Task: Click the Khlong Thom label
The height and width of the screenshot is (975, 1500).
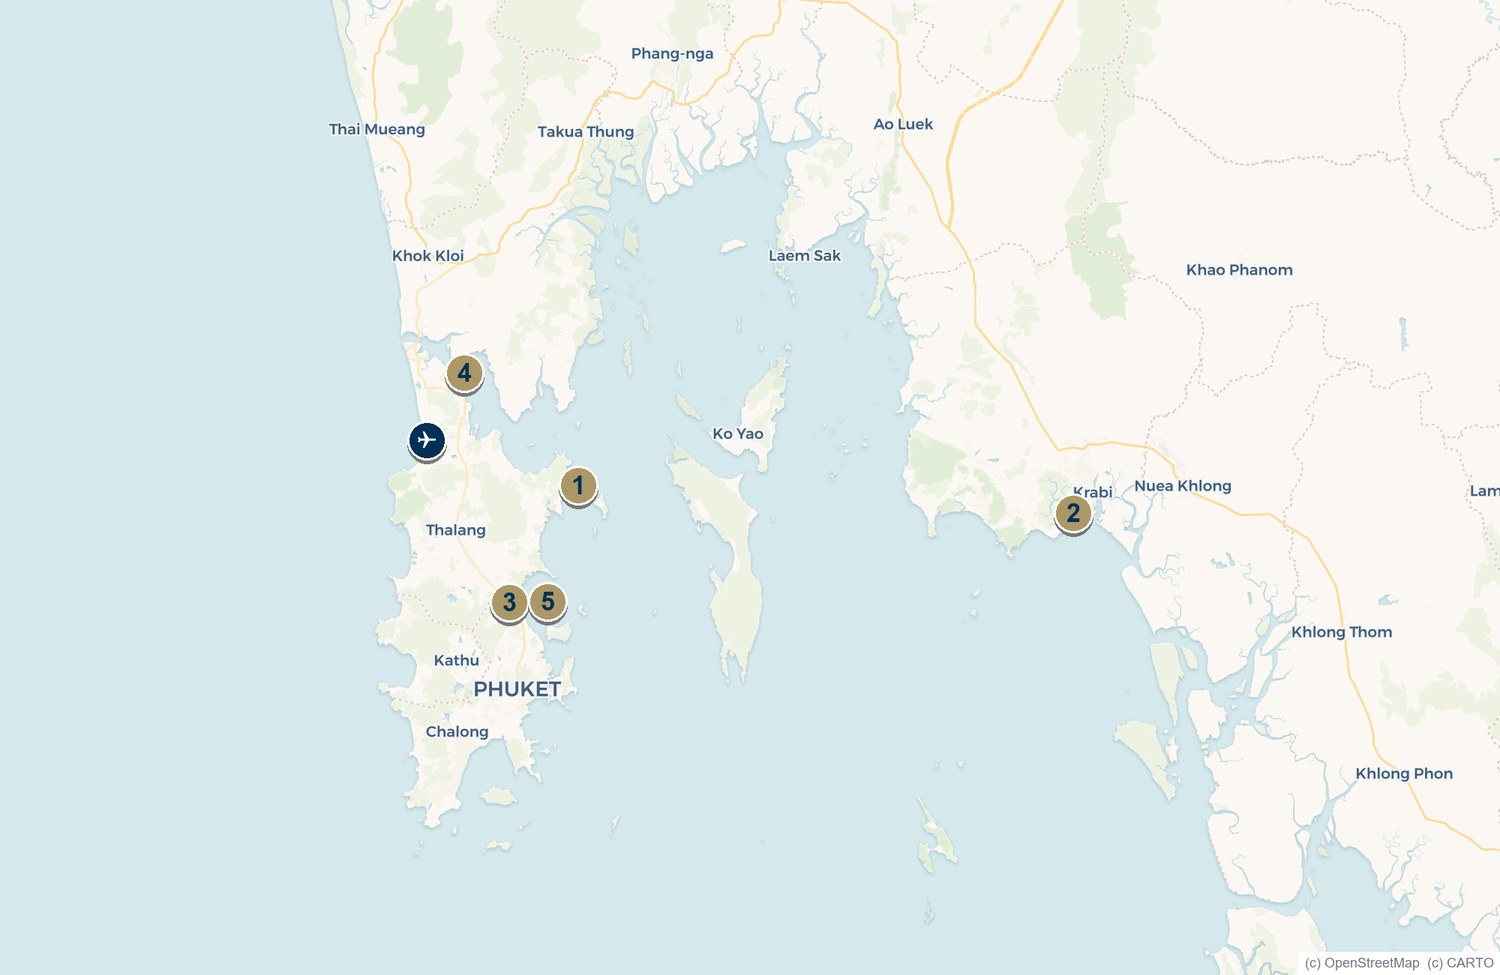Action: (1342, 632)
